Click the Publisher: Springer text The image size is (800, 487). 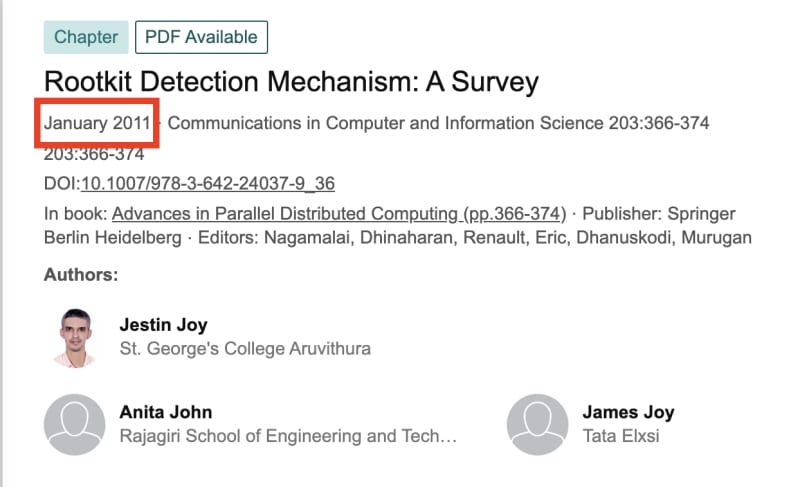659,214
